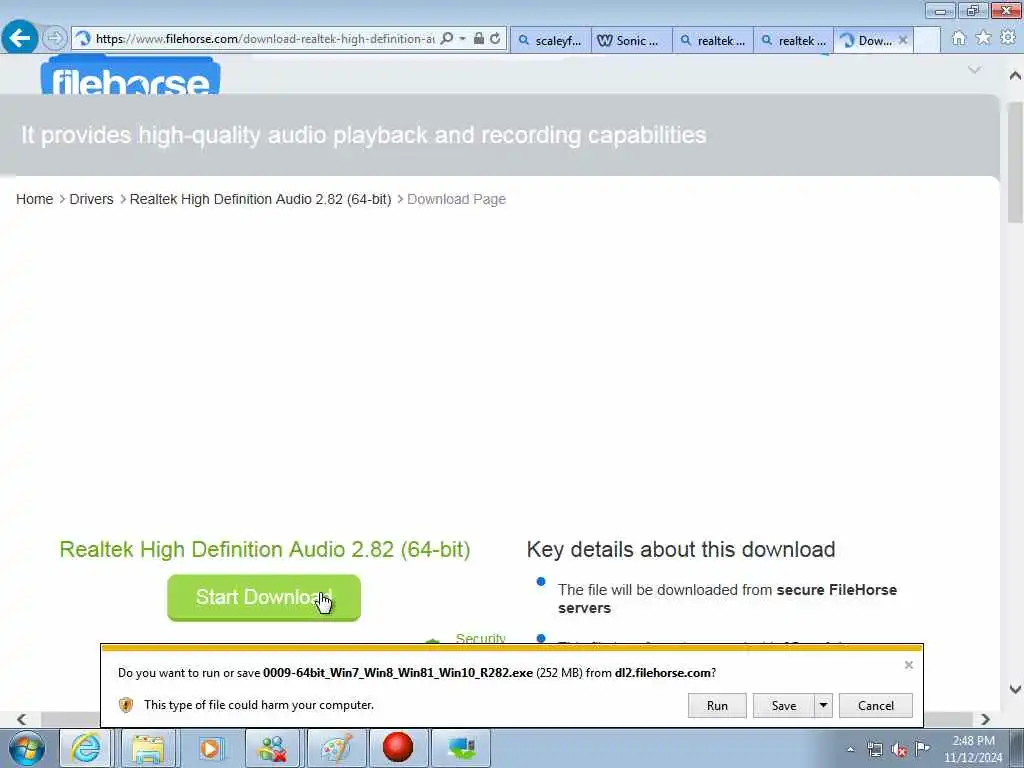Open the Save dropdown arrow
The height and width of the screenshot is (768, 1024).
coord(824,705)
